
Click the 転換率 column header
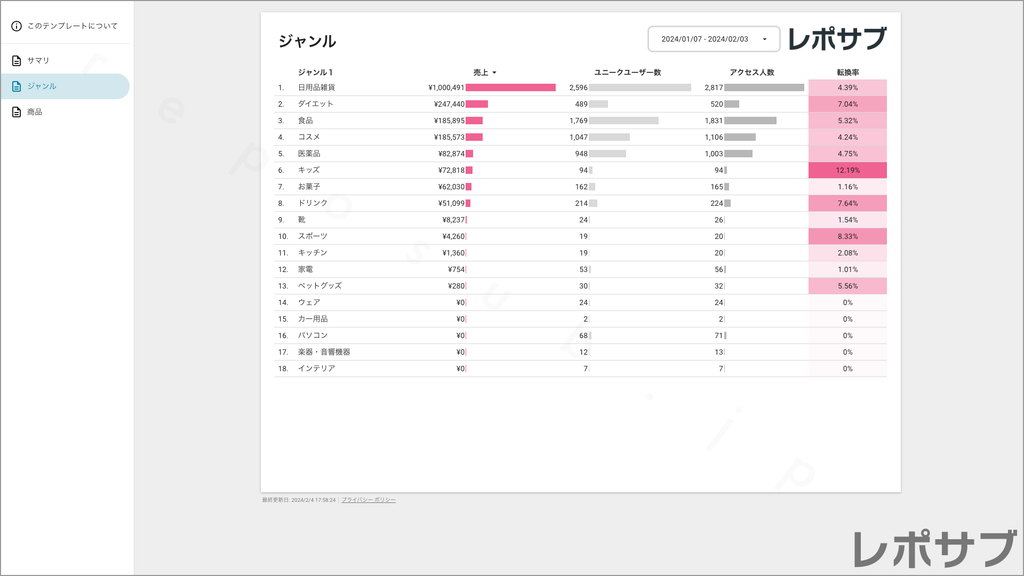click(848, 72)
